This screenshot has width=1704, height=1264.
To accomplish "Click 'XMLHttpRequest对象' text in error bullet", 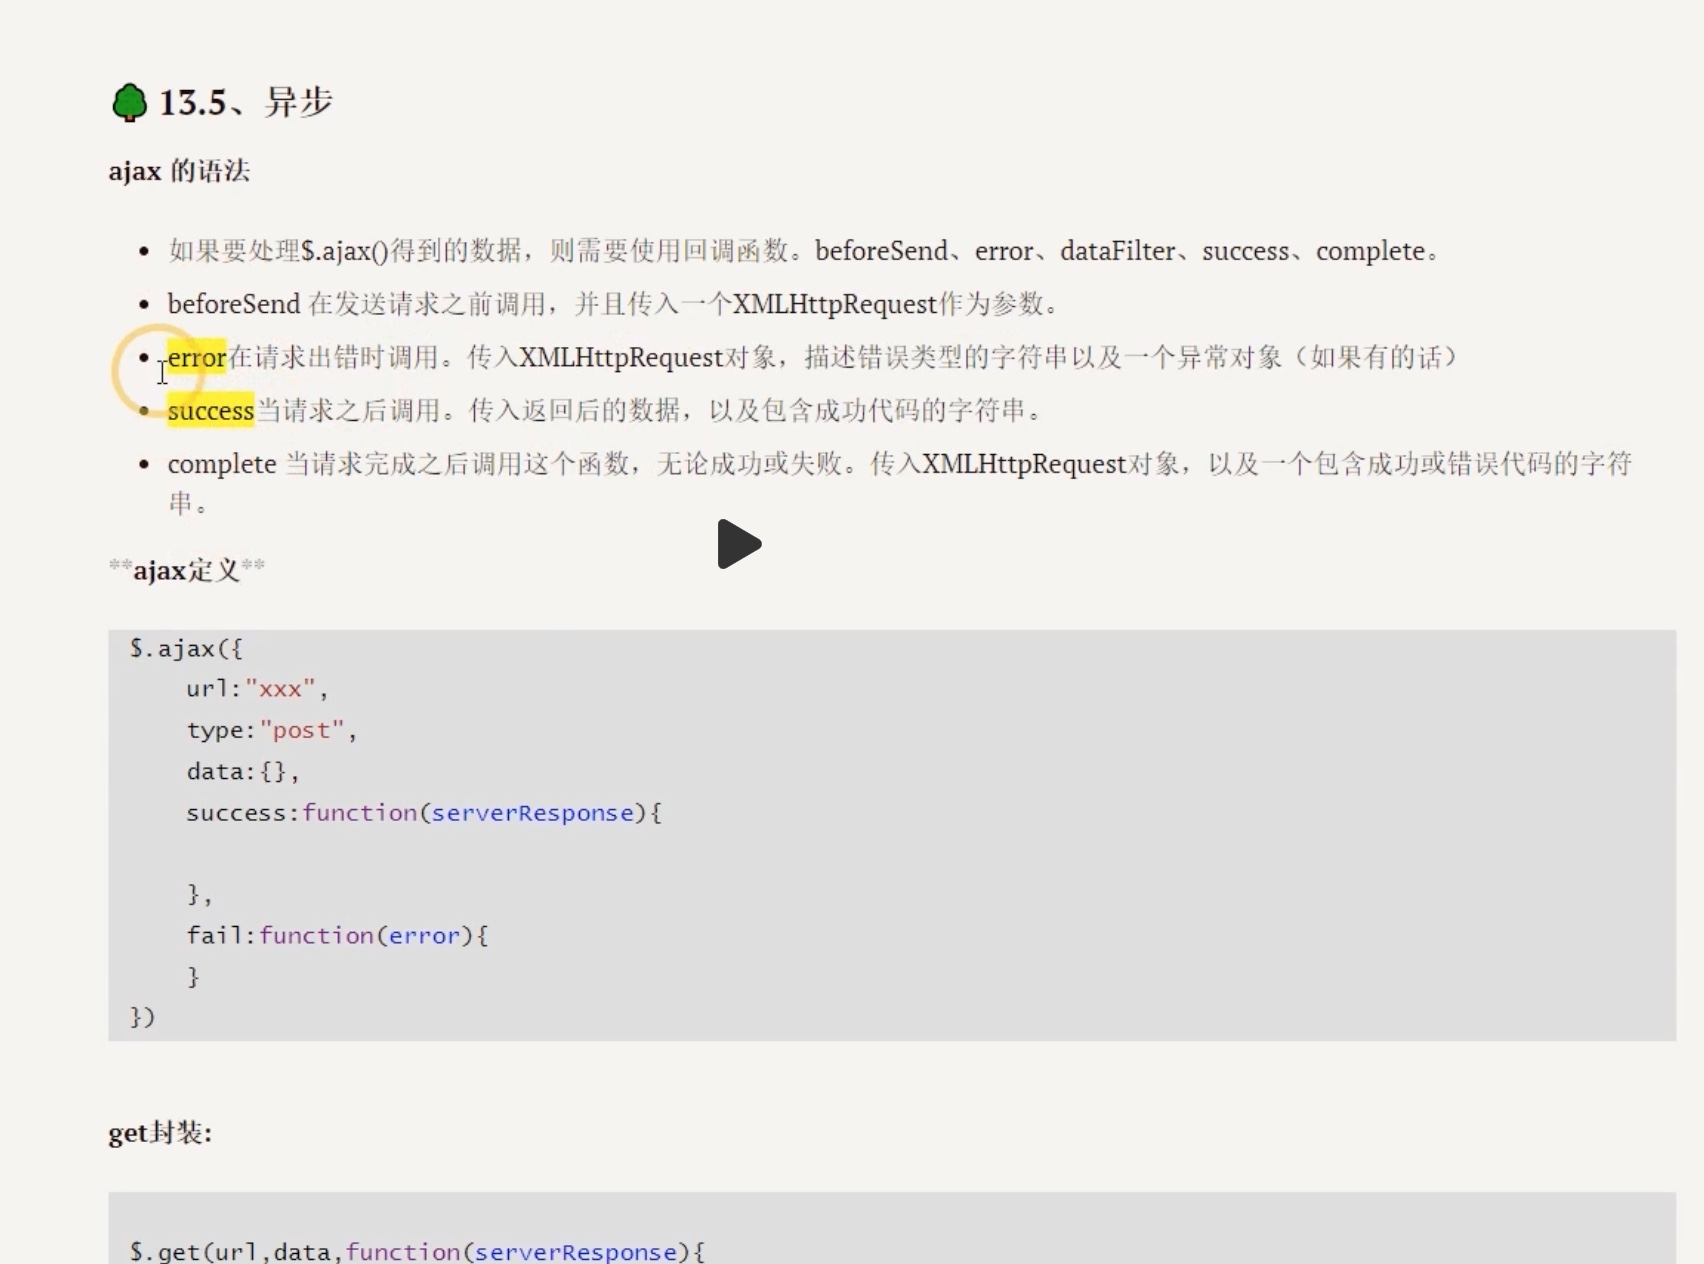I will tap(647, 357).
